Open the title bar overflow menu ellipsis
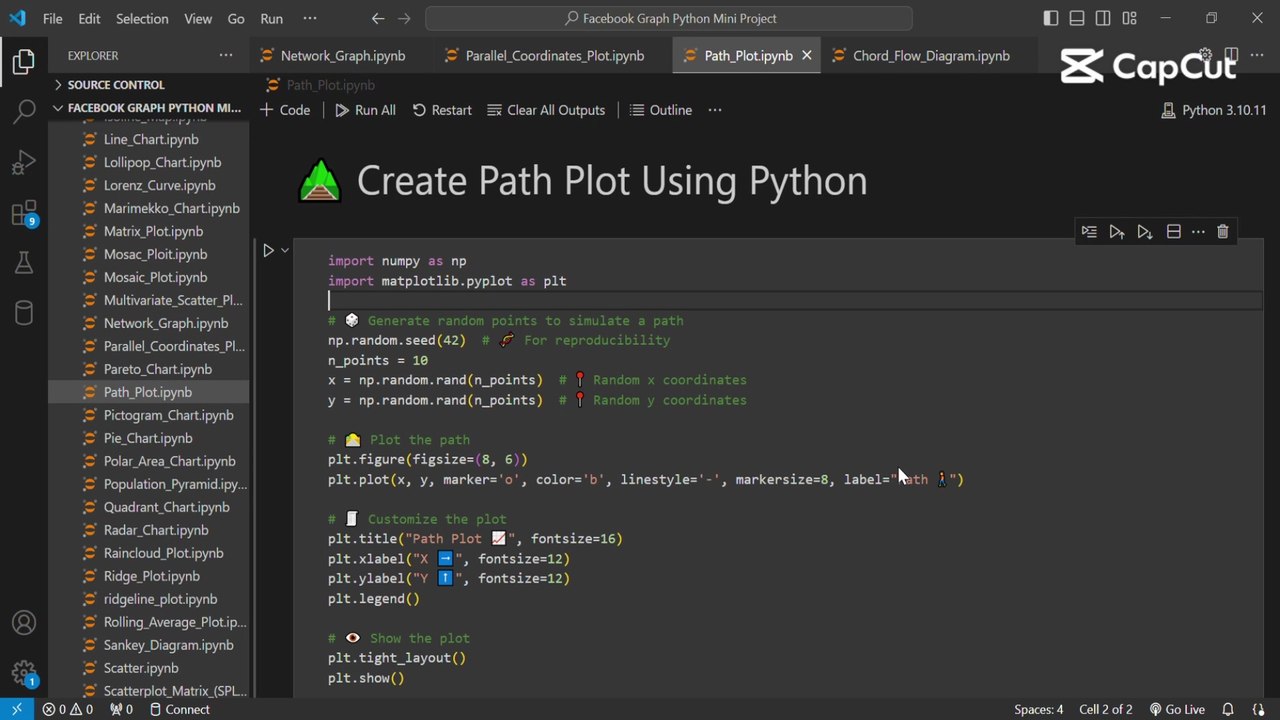The width and height of the screenshot is (1280, 720). pos(310,18)
